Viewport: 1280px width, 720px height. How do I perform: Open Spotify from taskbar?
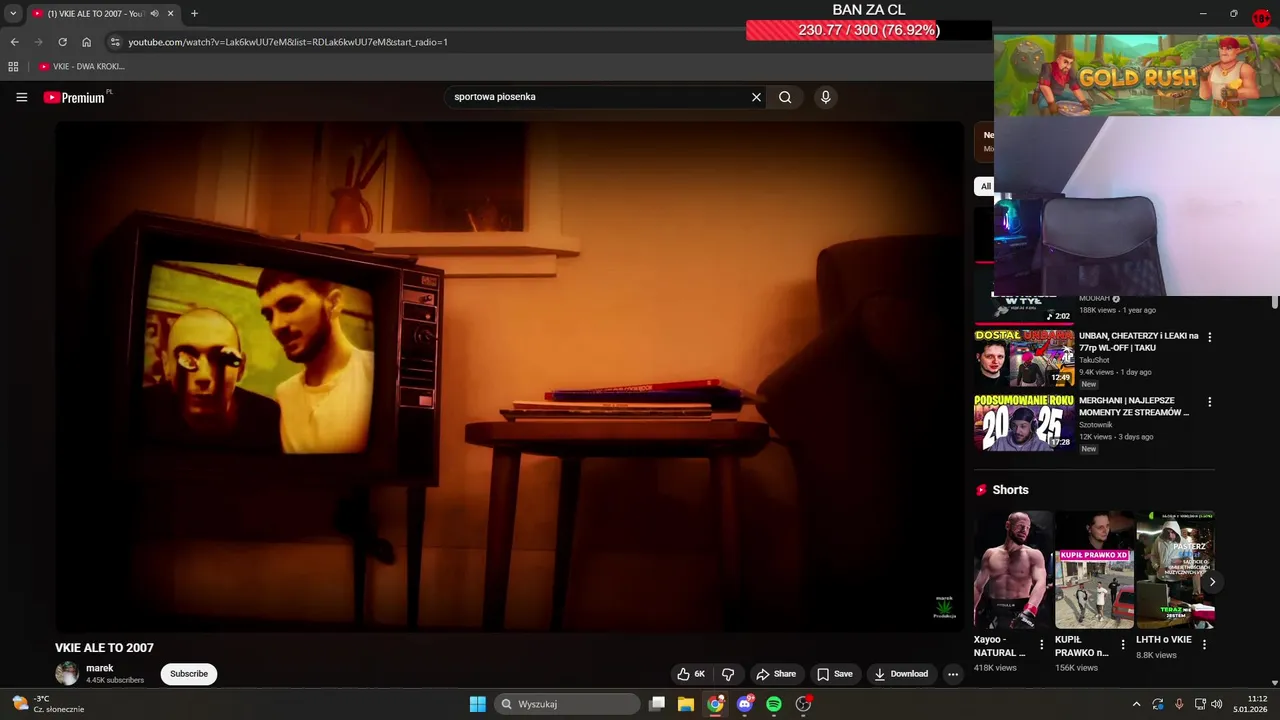tap(774, 704)
